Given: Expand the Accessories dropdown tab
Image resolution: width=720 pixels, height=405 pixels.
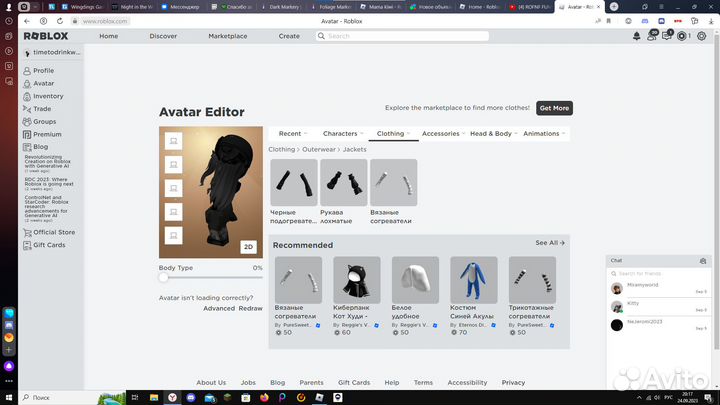Looking at the screenshot, I should pos(443,133).
